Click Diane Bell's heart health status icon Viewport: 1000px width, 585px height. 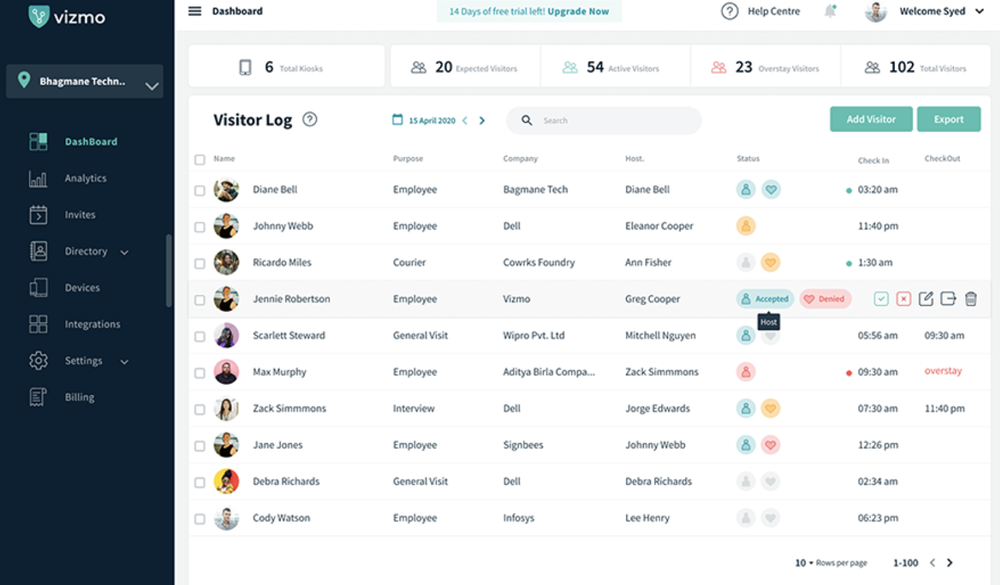pyautogui.click(x=770, y=189)
